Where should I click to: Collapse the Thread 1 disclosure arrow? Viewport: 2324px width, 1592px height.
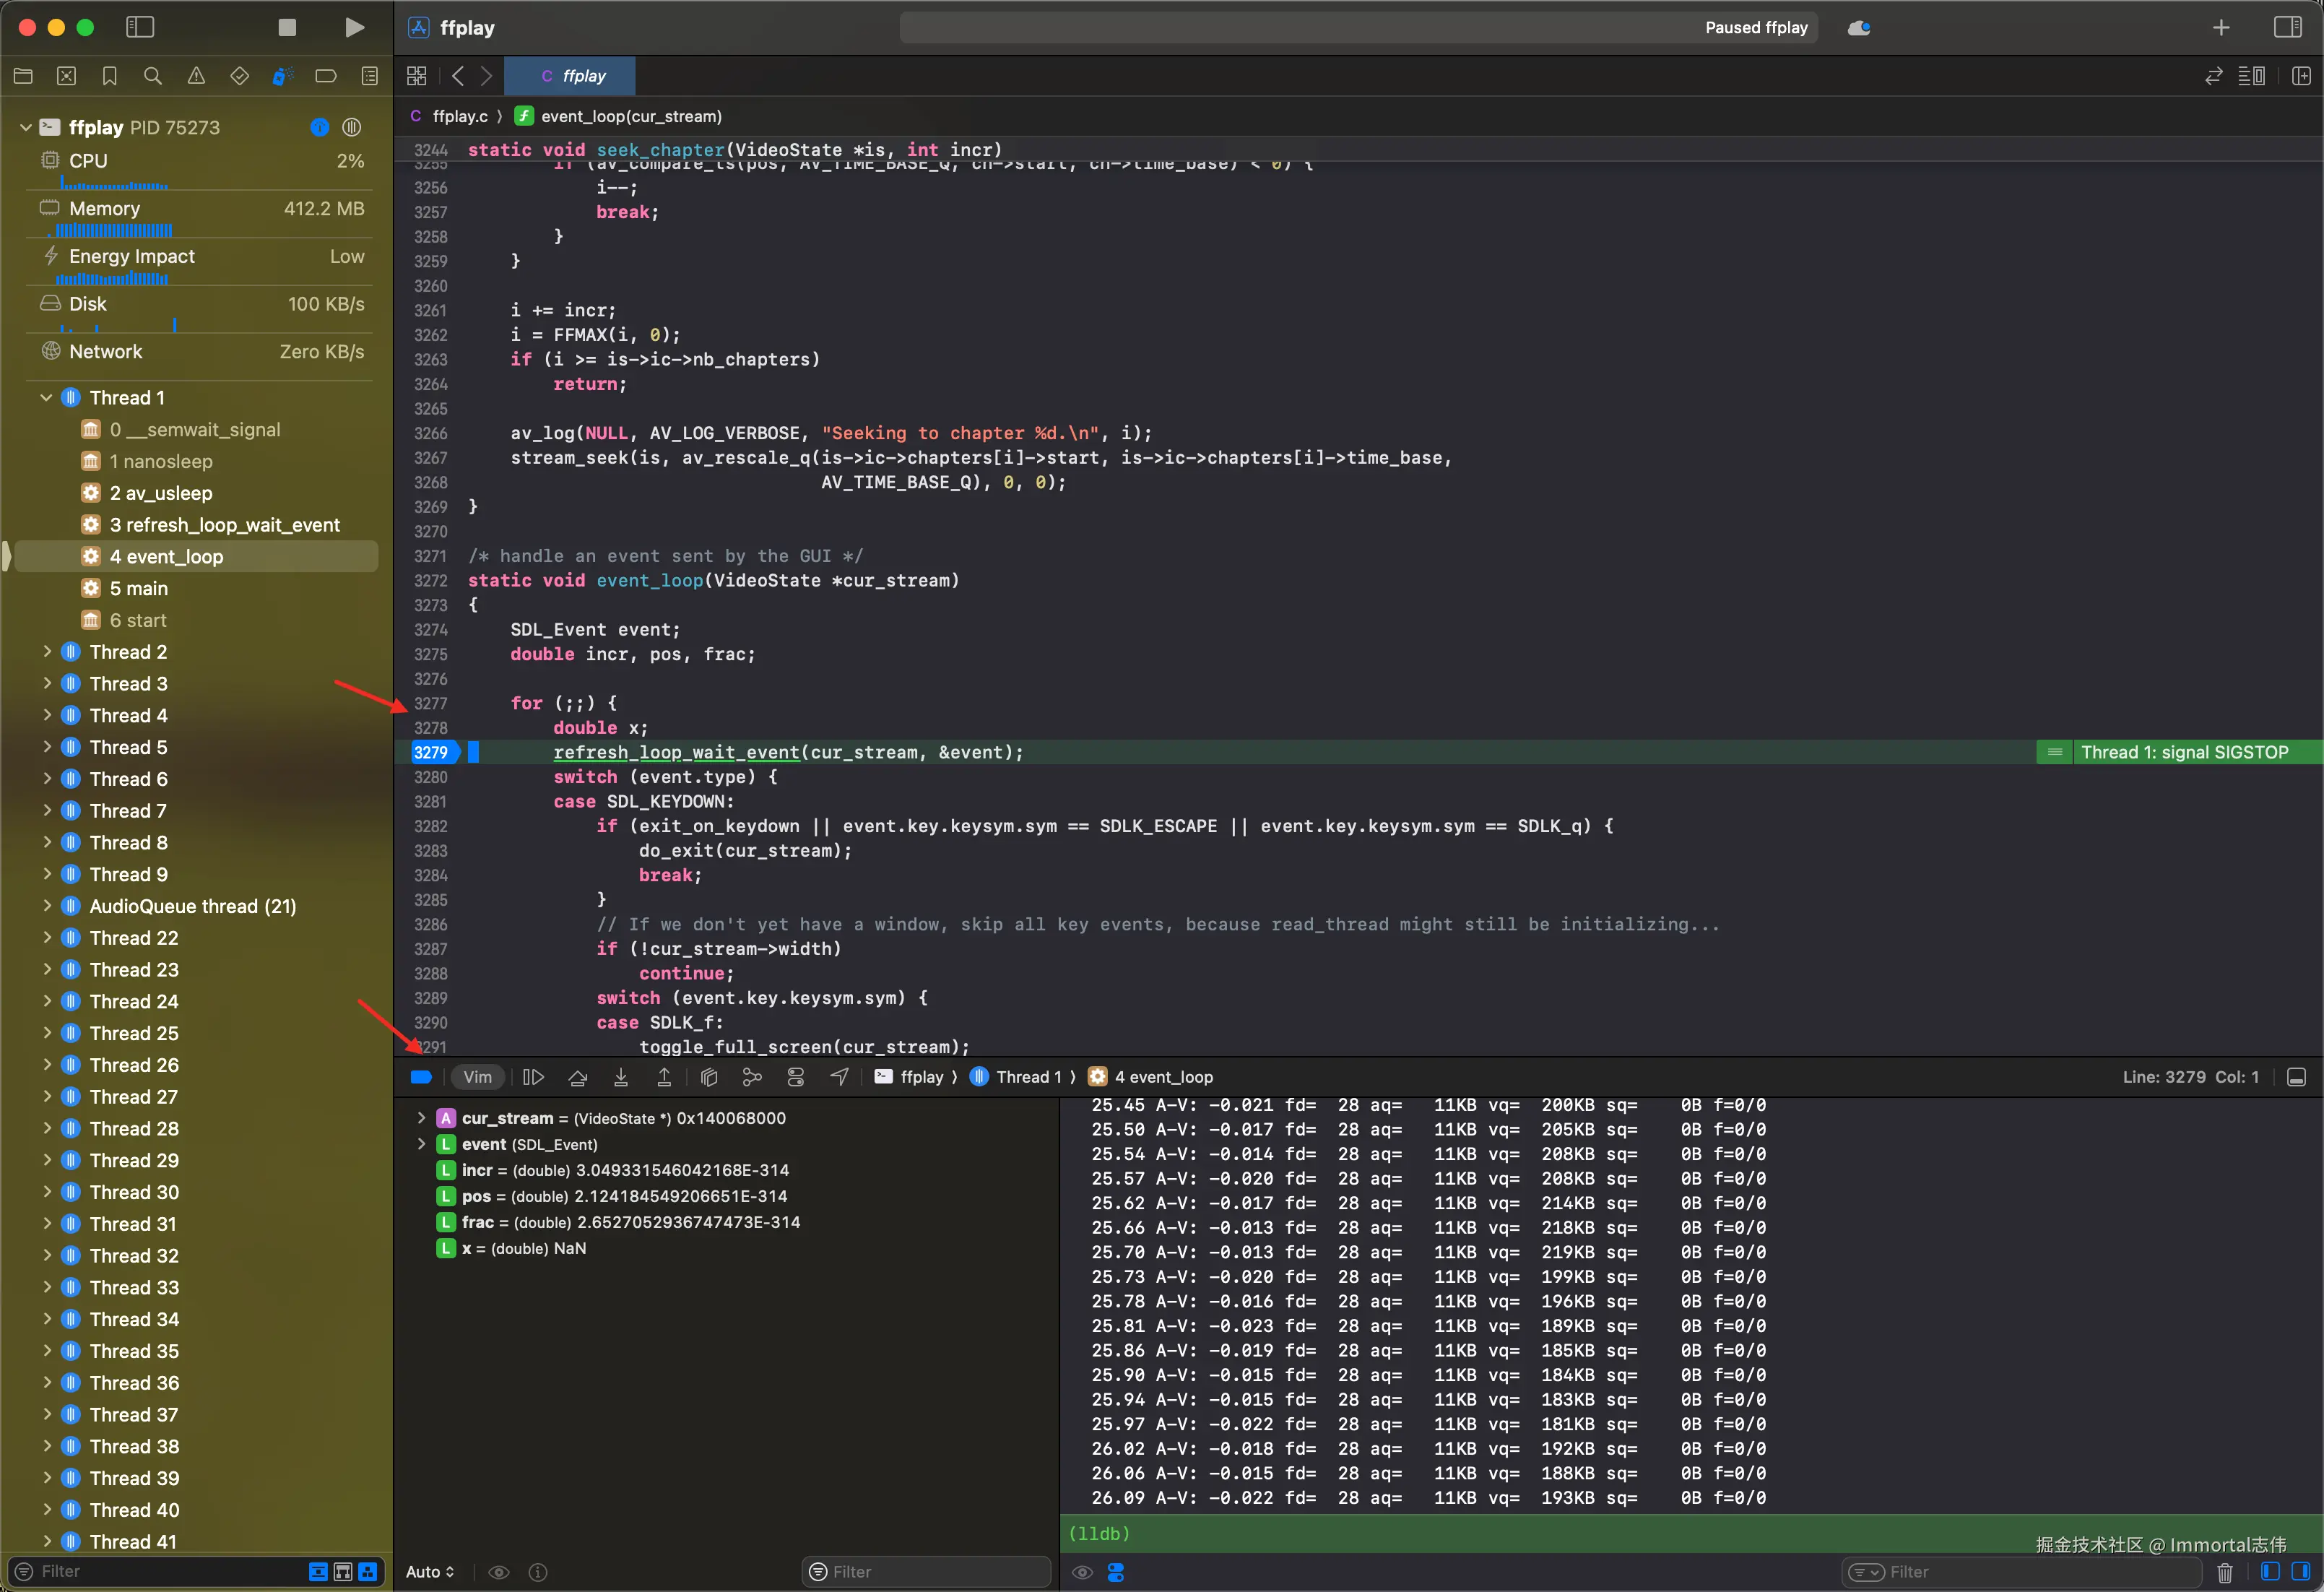tap(46, 398)
